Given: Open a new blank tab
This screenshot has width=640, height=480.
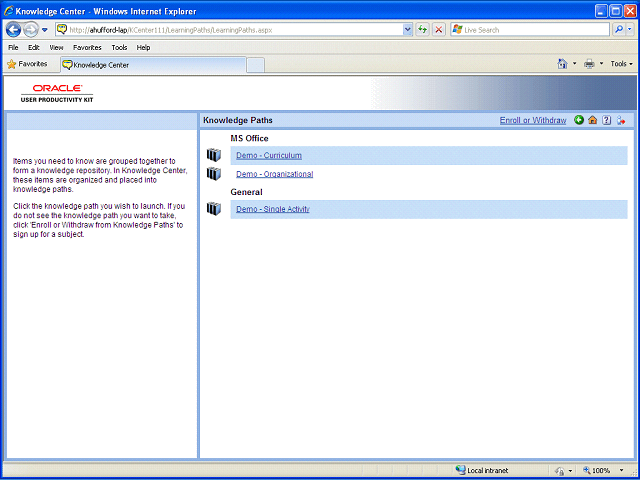Looking at the screenshot, I should click(x=256, y=65).
